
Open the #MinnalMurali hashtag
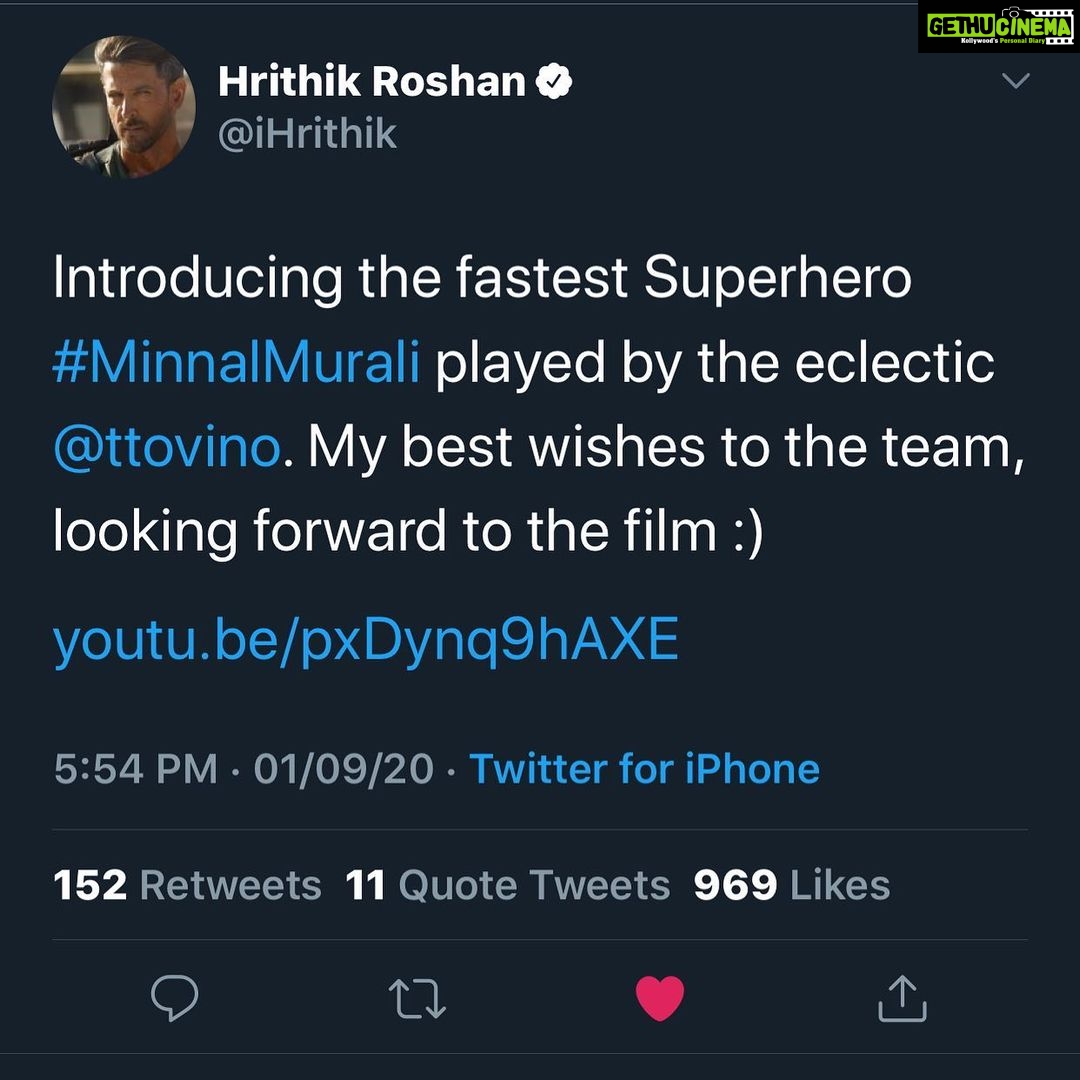click(x=236, y=363)
